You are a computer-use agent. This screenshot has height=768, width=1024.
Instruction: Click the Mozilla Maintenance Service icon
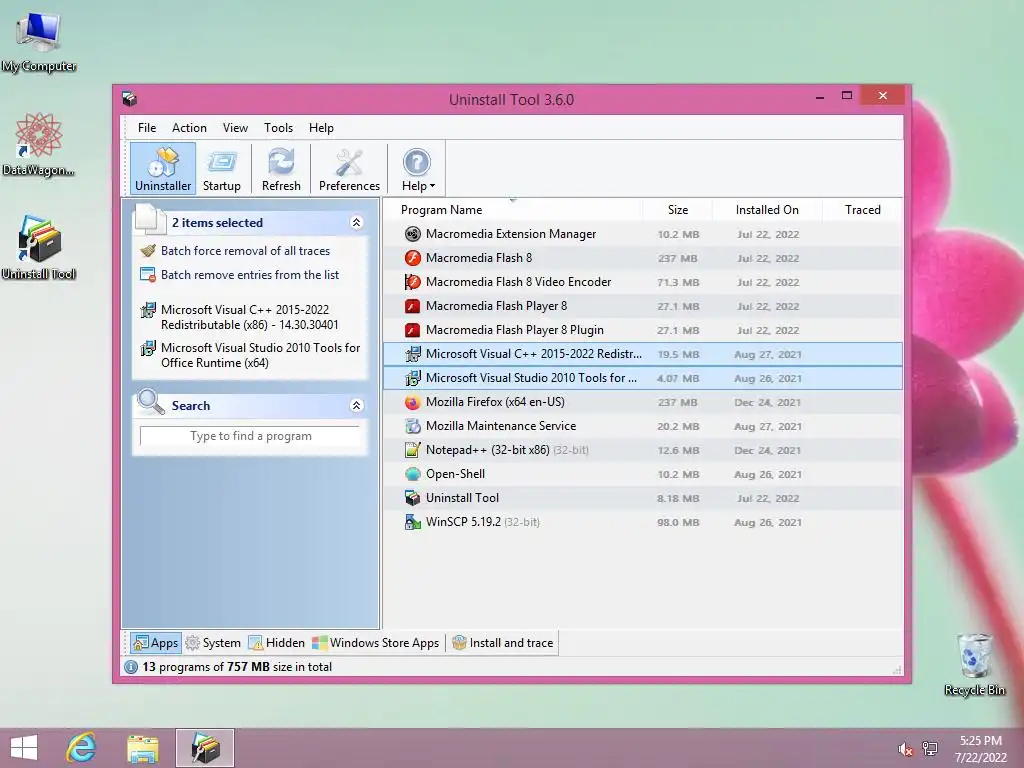[412, 426]
